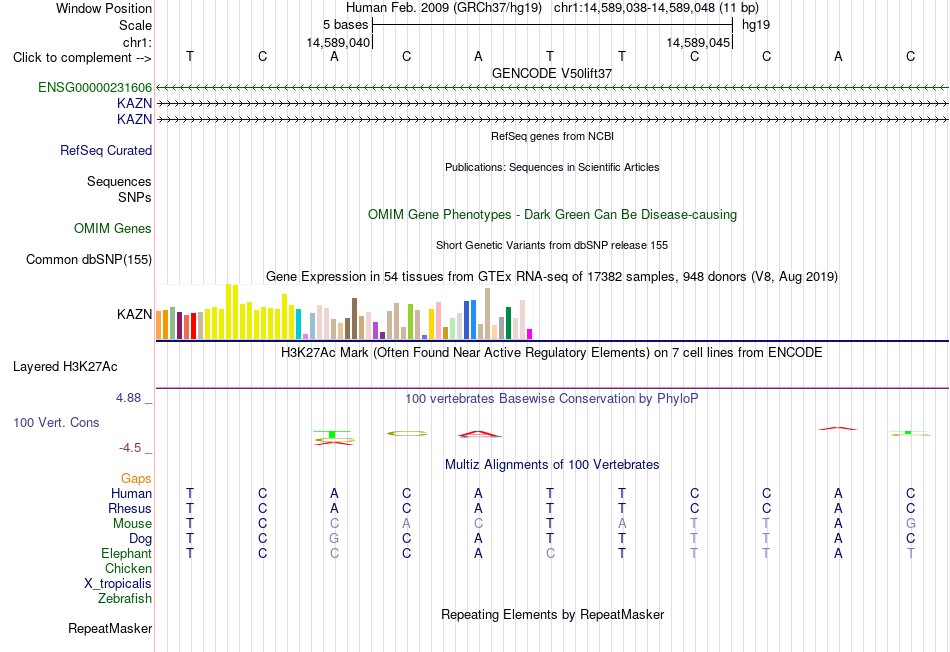The height and width of the screenshot is (652, 950).
Task: Open the 100 Vert. Cons track label
Action: pyautogui.click(x=56, y=422)
